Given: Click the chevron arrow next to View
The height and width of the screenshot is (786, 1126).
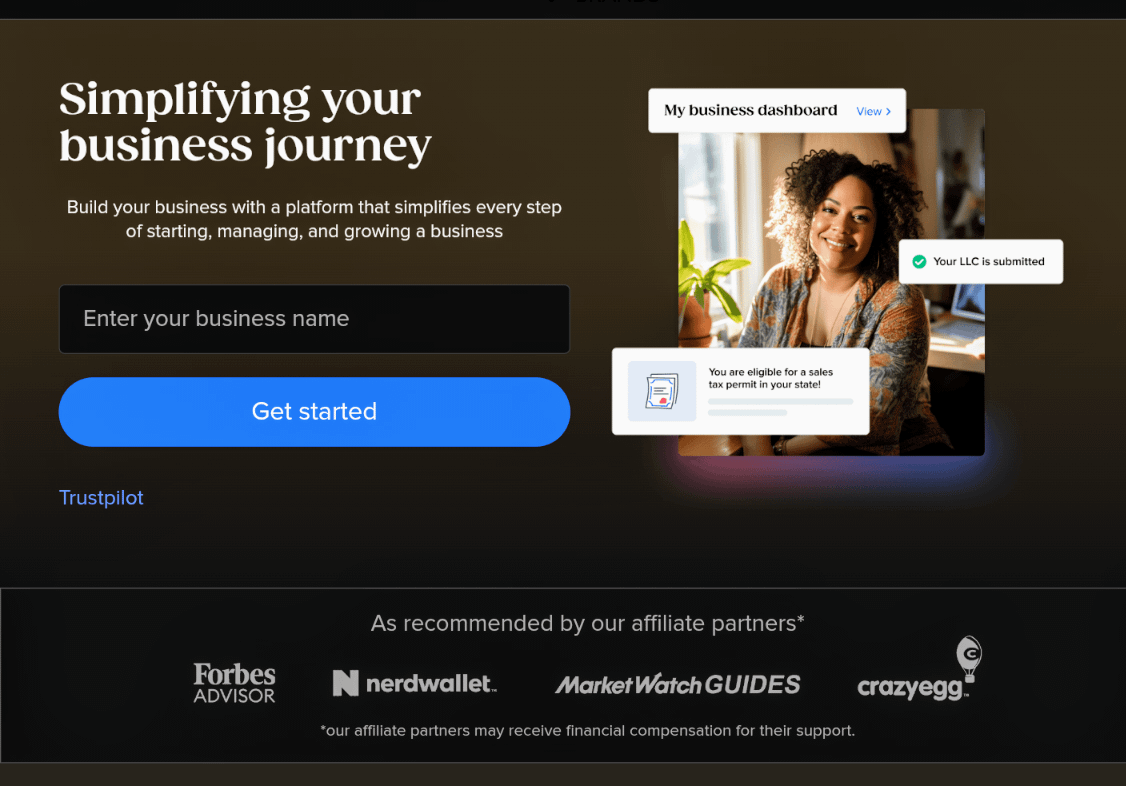Looking at the screenshot, I should pyautogui.click(x=888, y=112).
